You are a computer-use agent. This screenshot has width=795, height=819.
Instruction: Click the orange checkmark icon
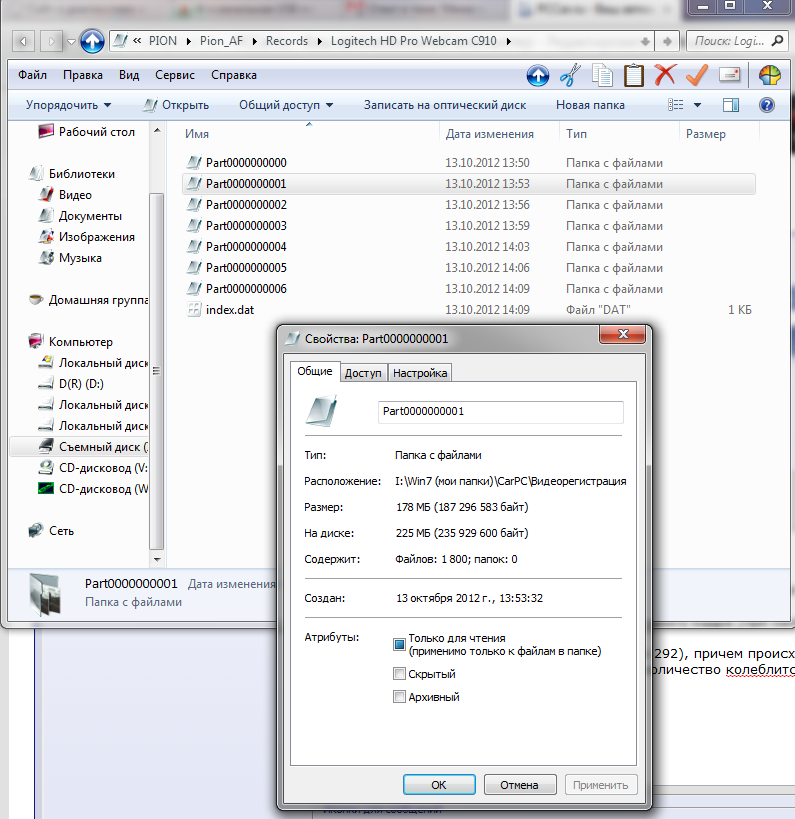[697, 75]
